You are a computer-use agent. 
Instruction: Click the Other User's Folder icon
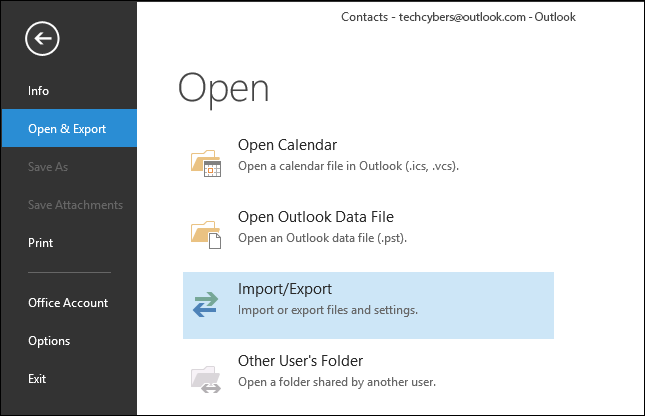pyautogui.click(x=206, y=379)
